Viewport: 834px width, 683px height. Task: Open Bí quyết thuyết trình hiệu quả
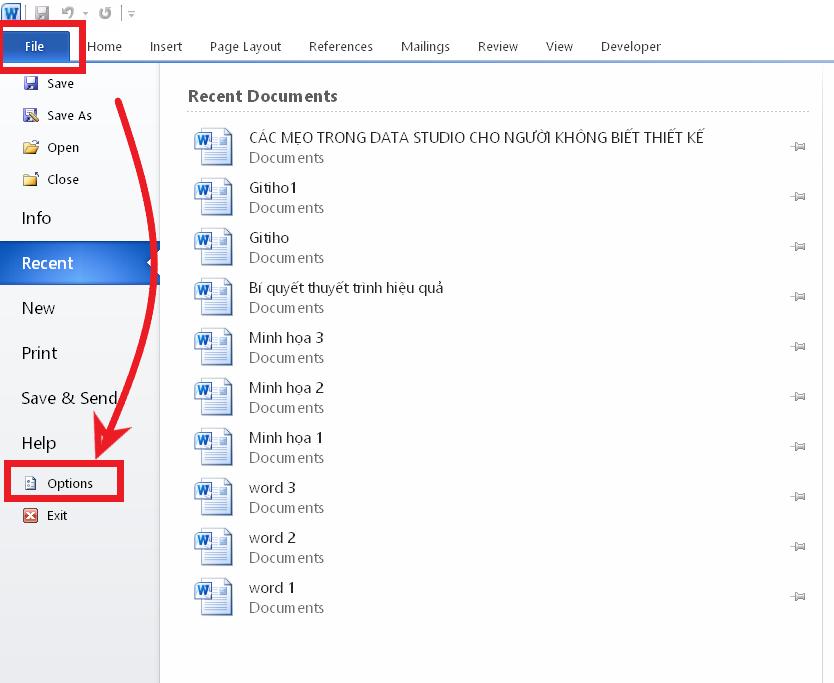pos(500,297)
